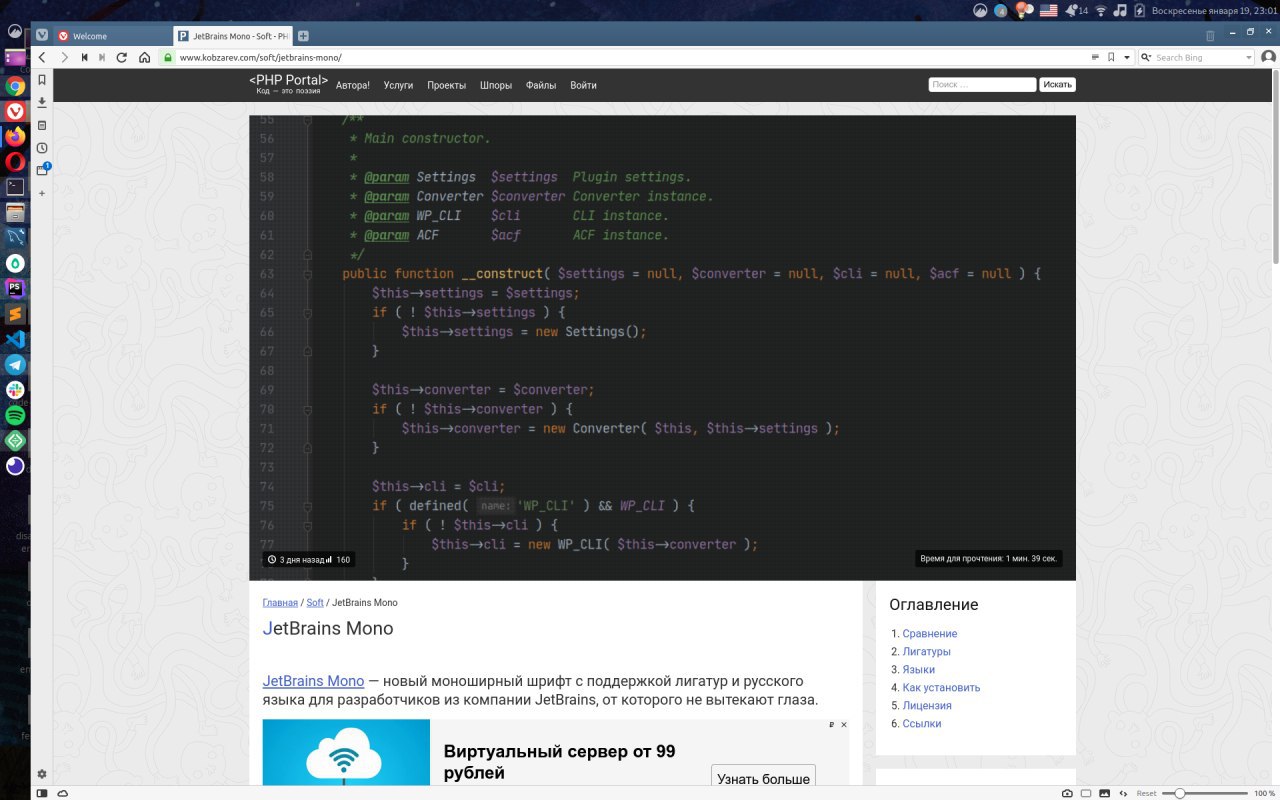Image resolution: width=1280 pixels, height=800 pixels.
Task: Open the address bar history dropdown
Action: (1125, 58)
